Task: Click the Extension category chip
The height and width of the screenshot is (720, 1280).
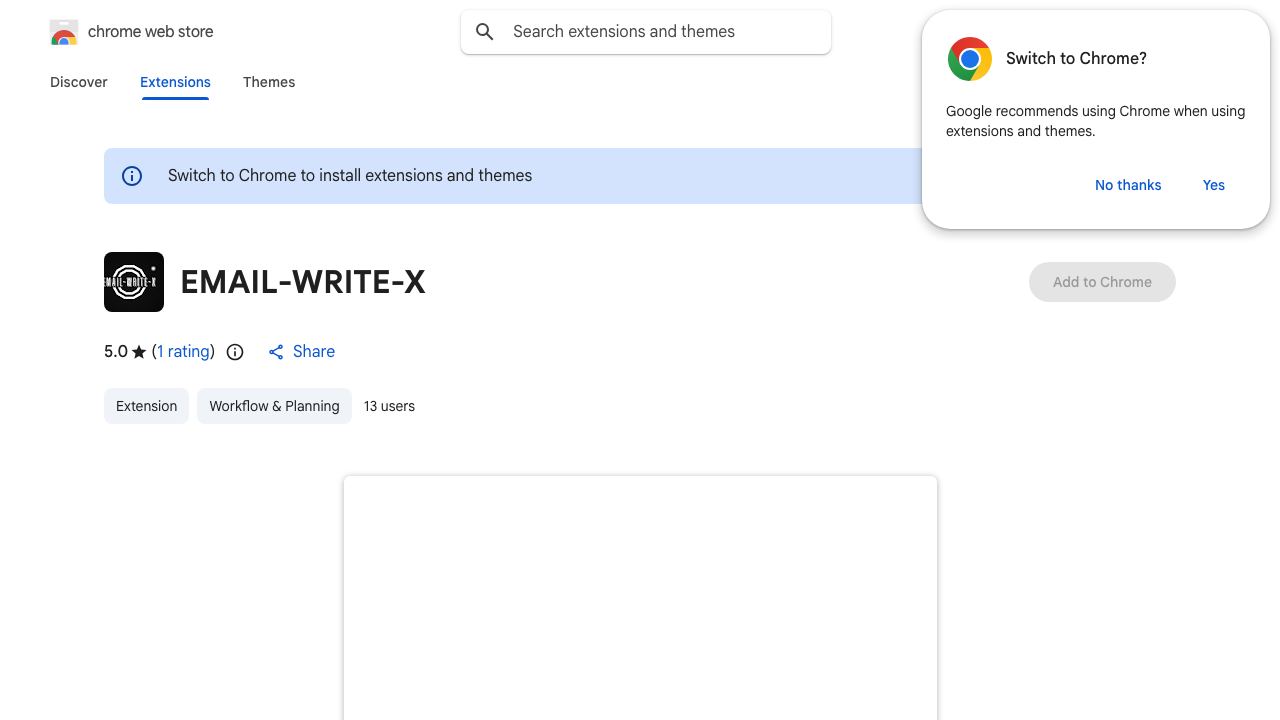Action: pos(146,406)
